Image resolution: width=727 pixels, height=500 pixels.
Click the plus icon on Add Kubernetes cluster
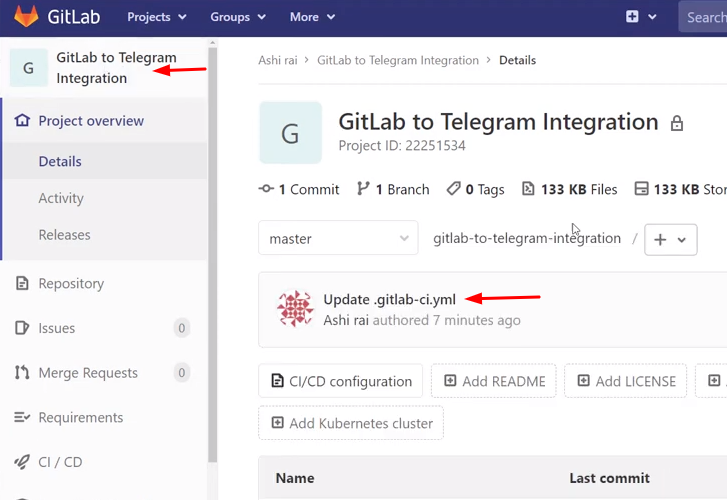pyautogui.click(x=277, y=423)
